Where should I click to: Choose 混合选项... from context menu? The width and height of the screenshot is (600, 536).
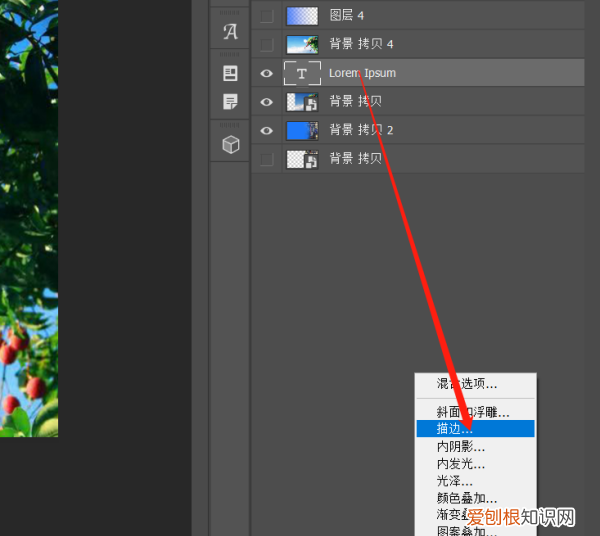475,384
